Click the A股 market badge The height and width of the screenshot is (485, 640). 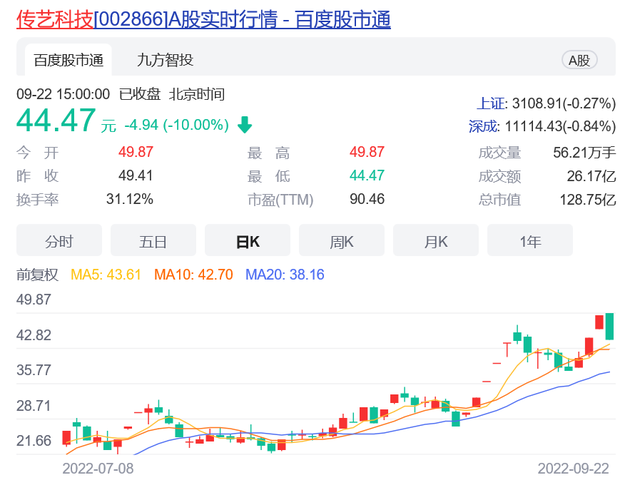tap(579, 60)
